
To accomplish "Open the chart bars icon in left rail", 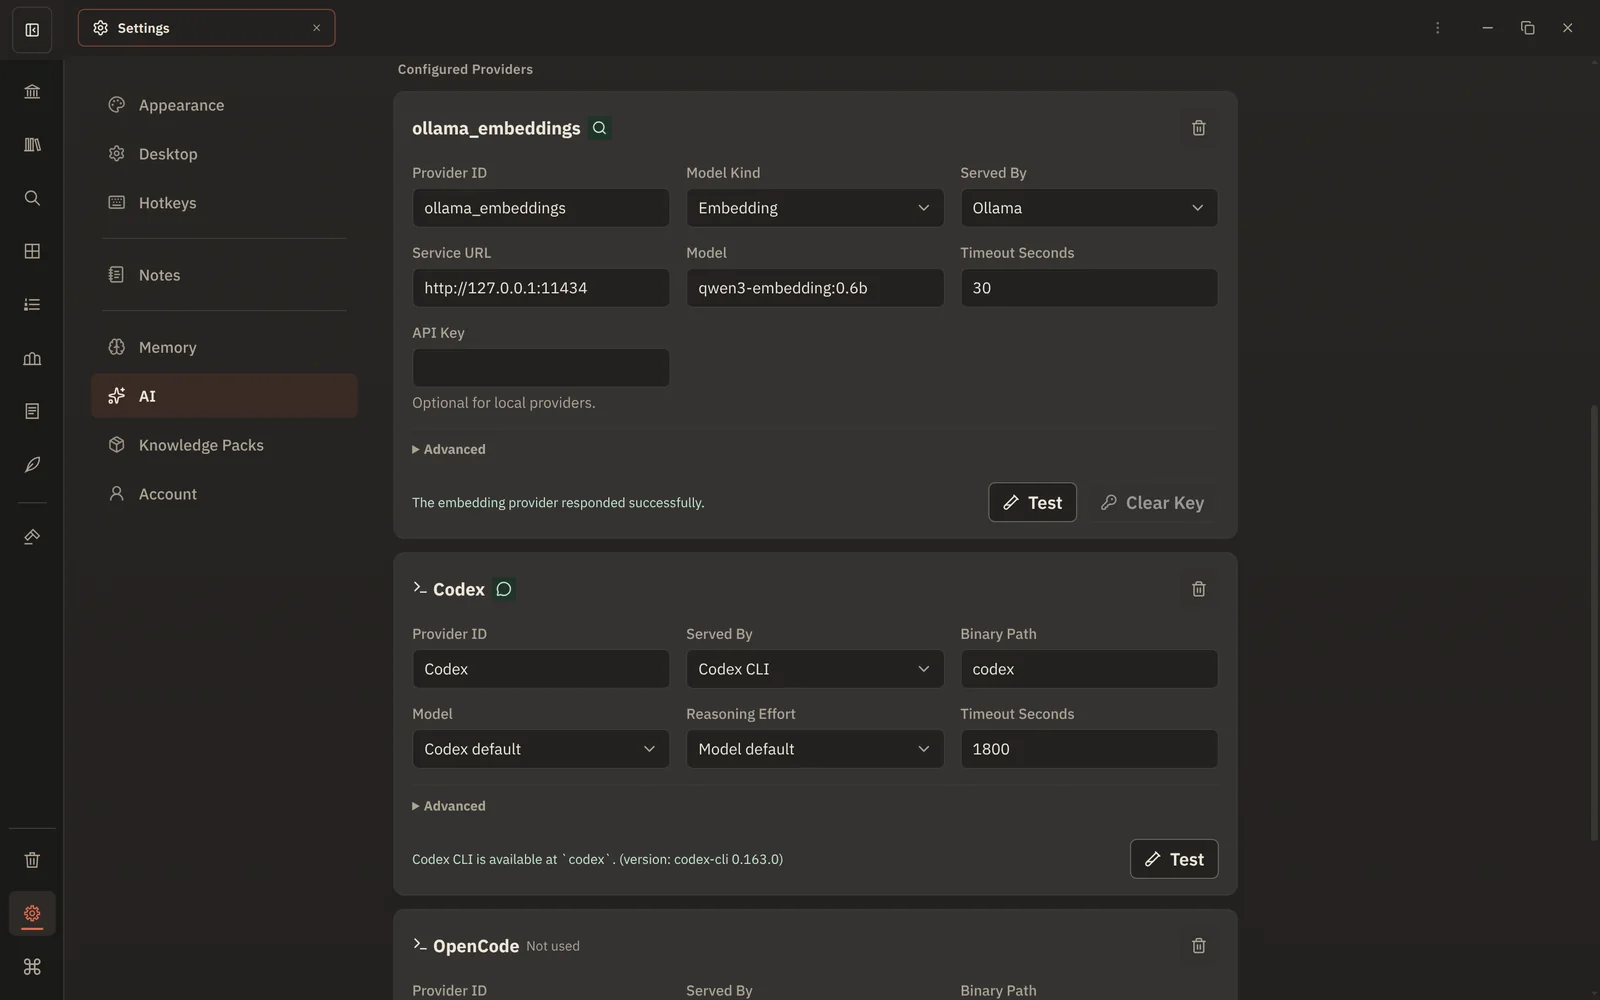I will point(32,358).
